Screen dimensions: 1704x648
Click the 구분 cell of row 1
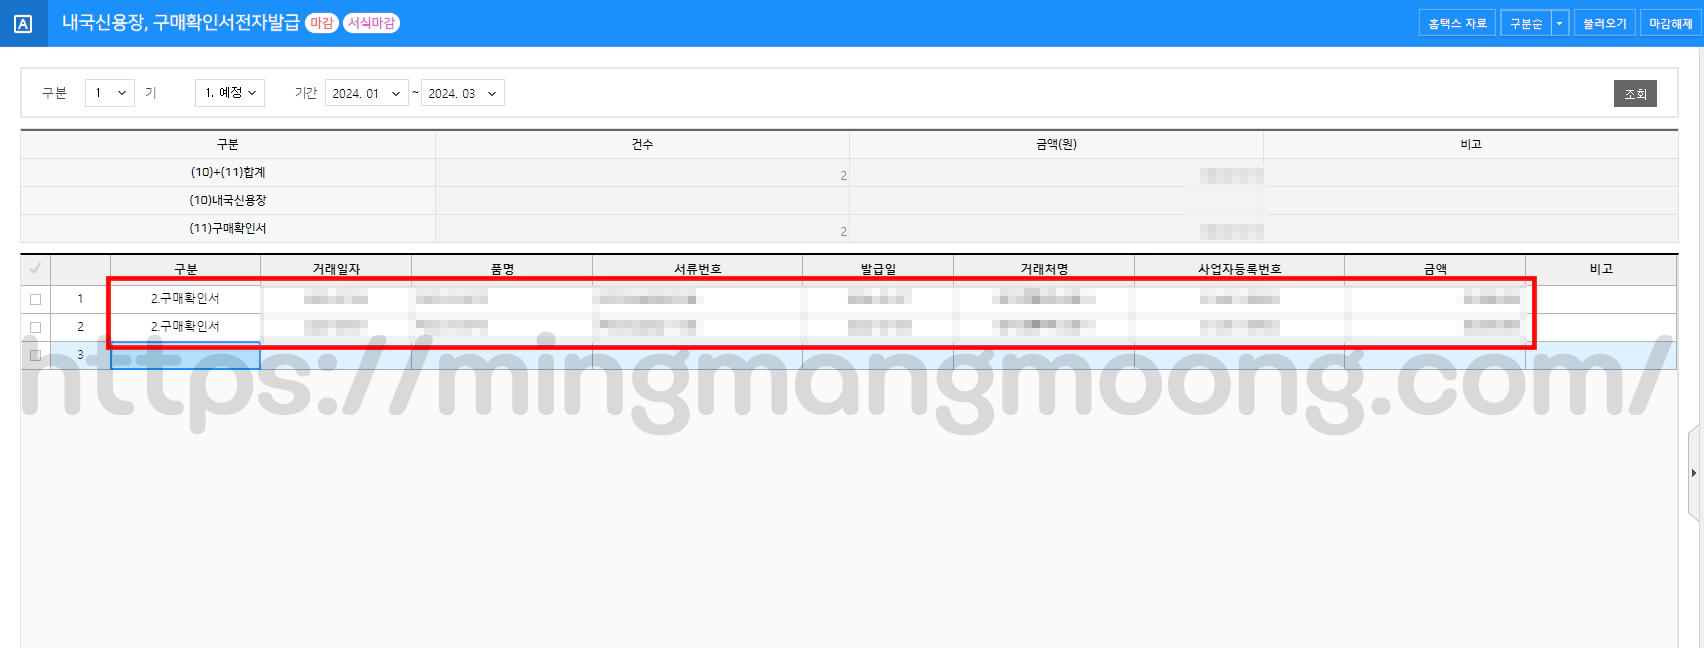click(185, 299)
